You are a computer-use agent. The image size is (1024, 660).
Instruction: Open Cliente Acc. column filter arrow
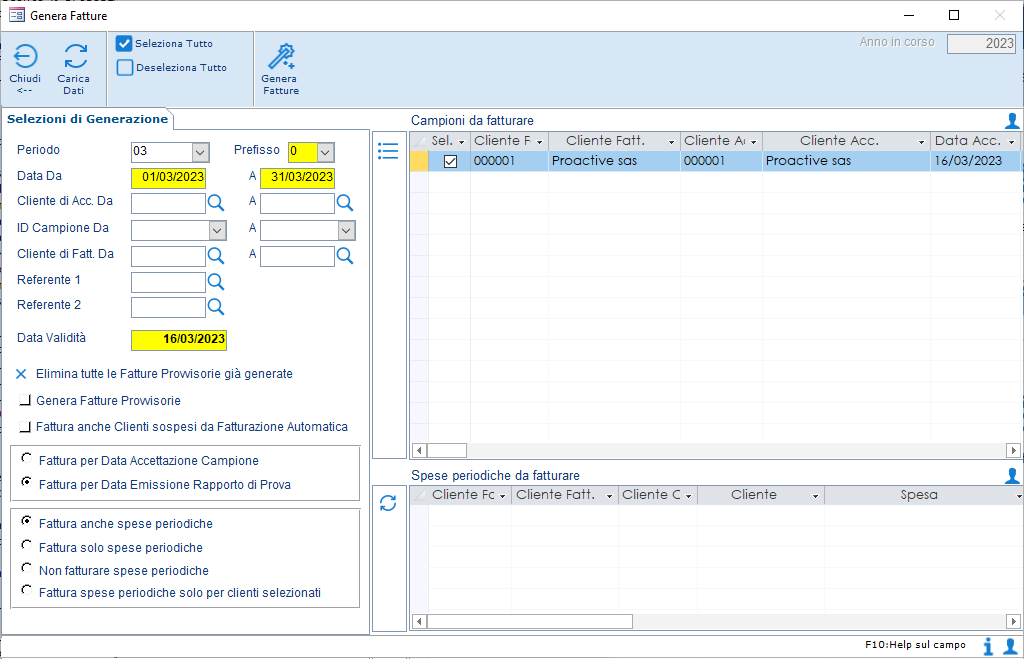921,142
